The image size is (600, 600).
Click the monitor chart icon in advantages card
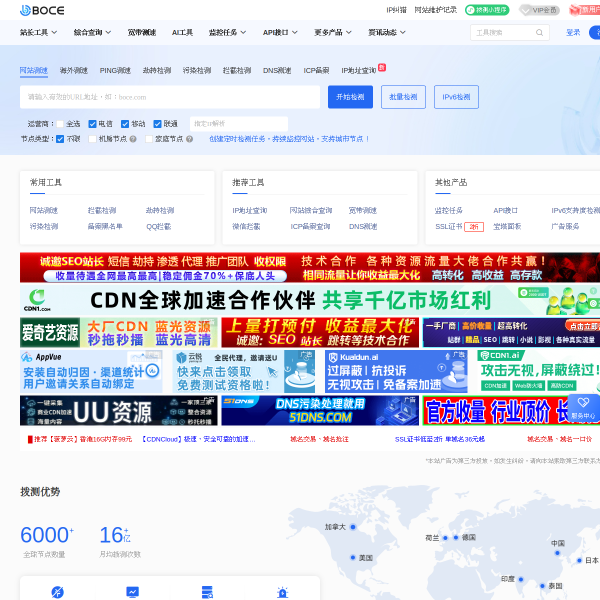pyautogui.click(x=132, y=592)
